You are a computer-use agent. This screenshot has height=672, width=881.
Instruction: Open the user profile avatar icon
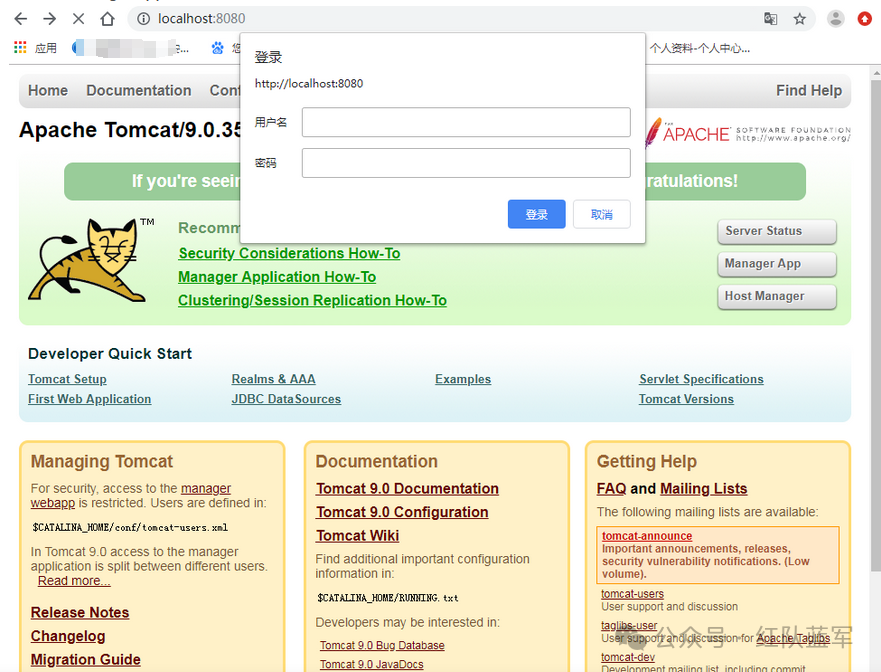point(835,19)
